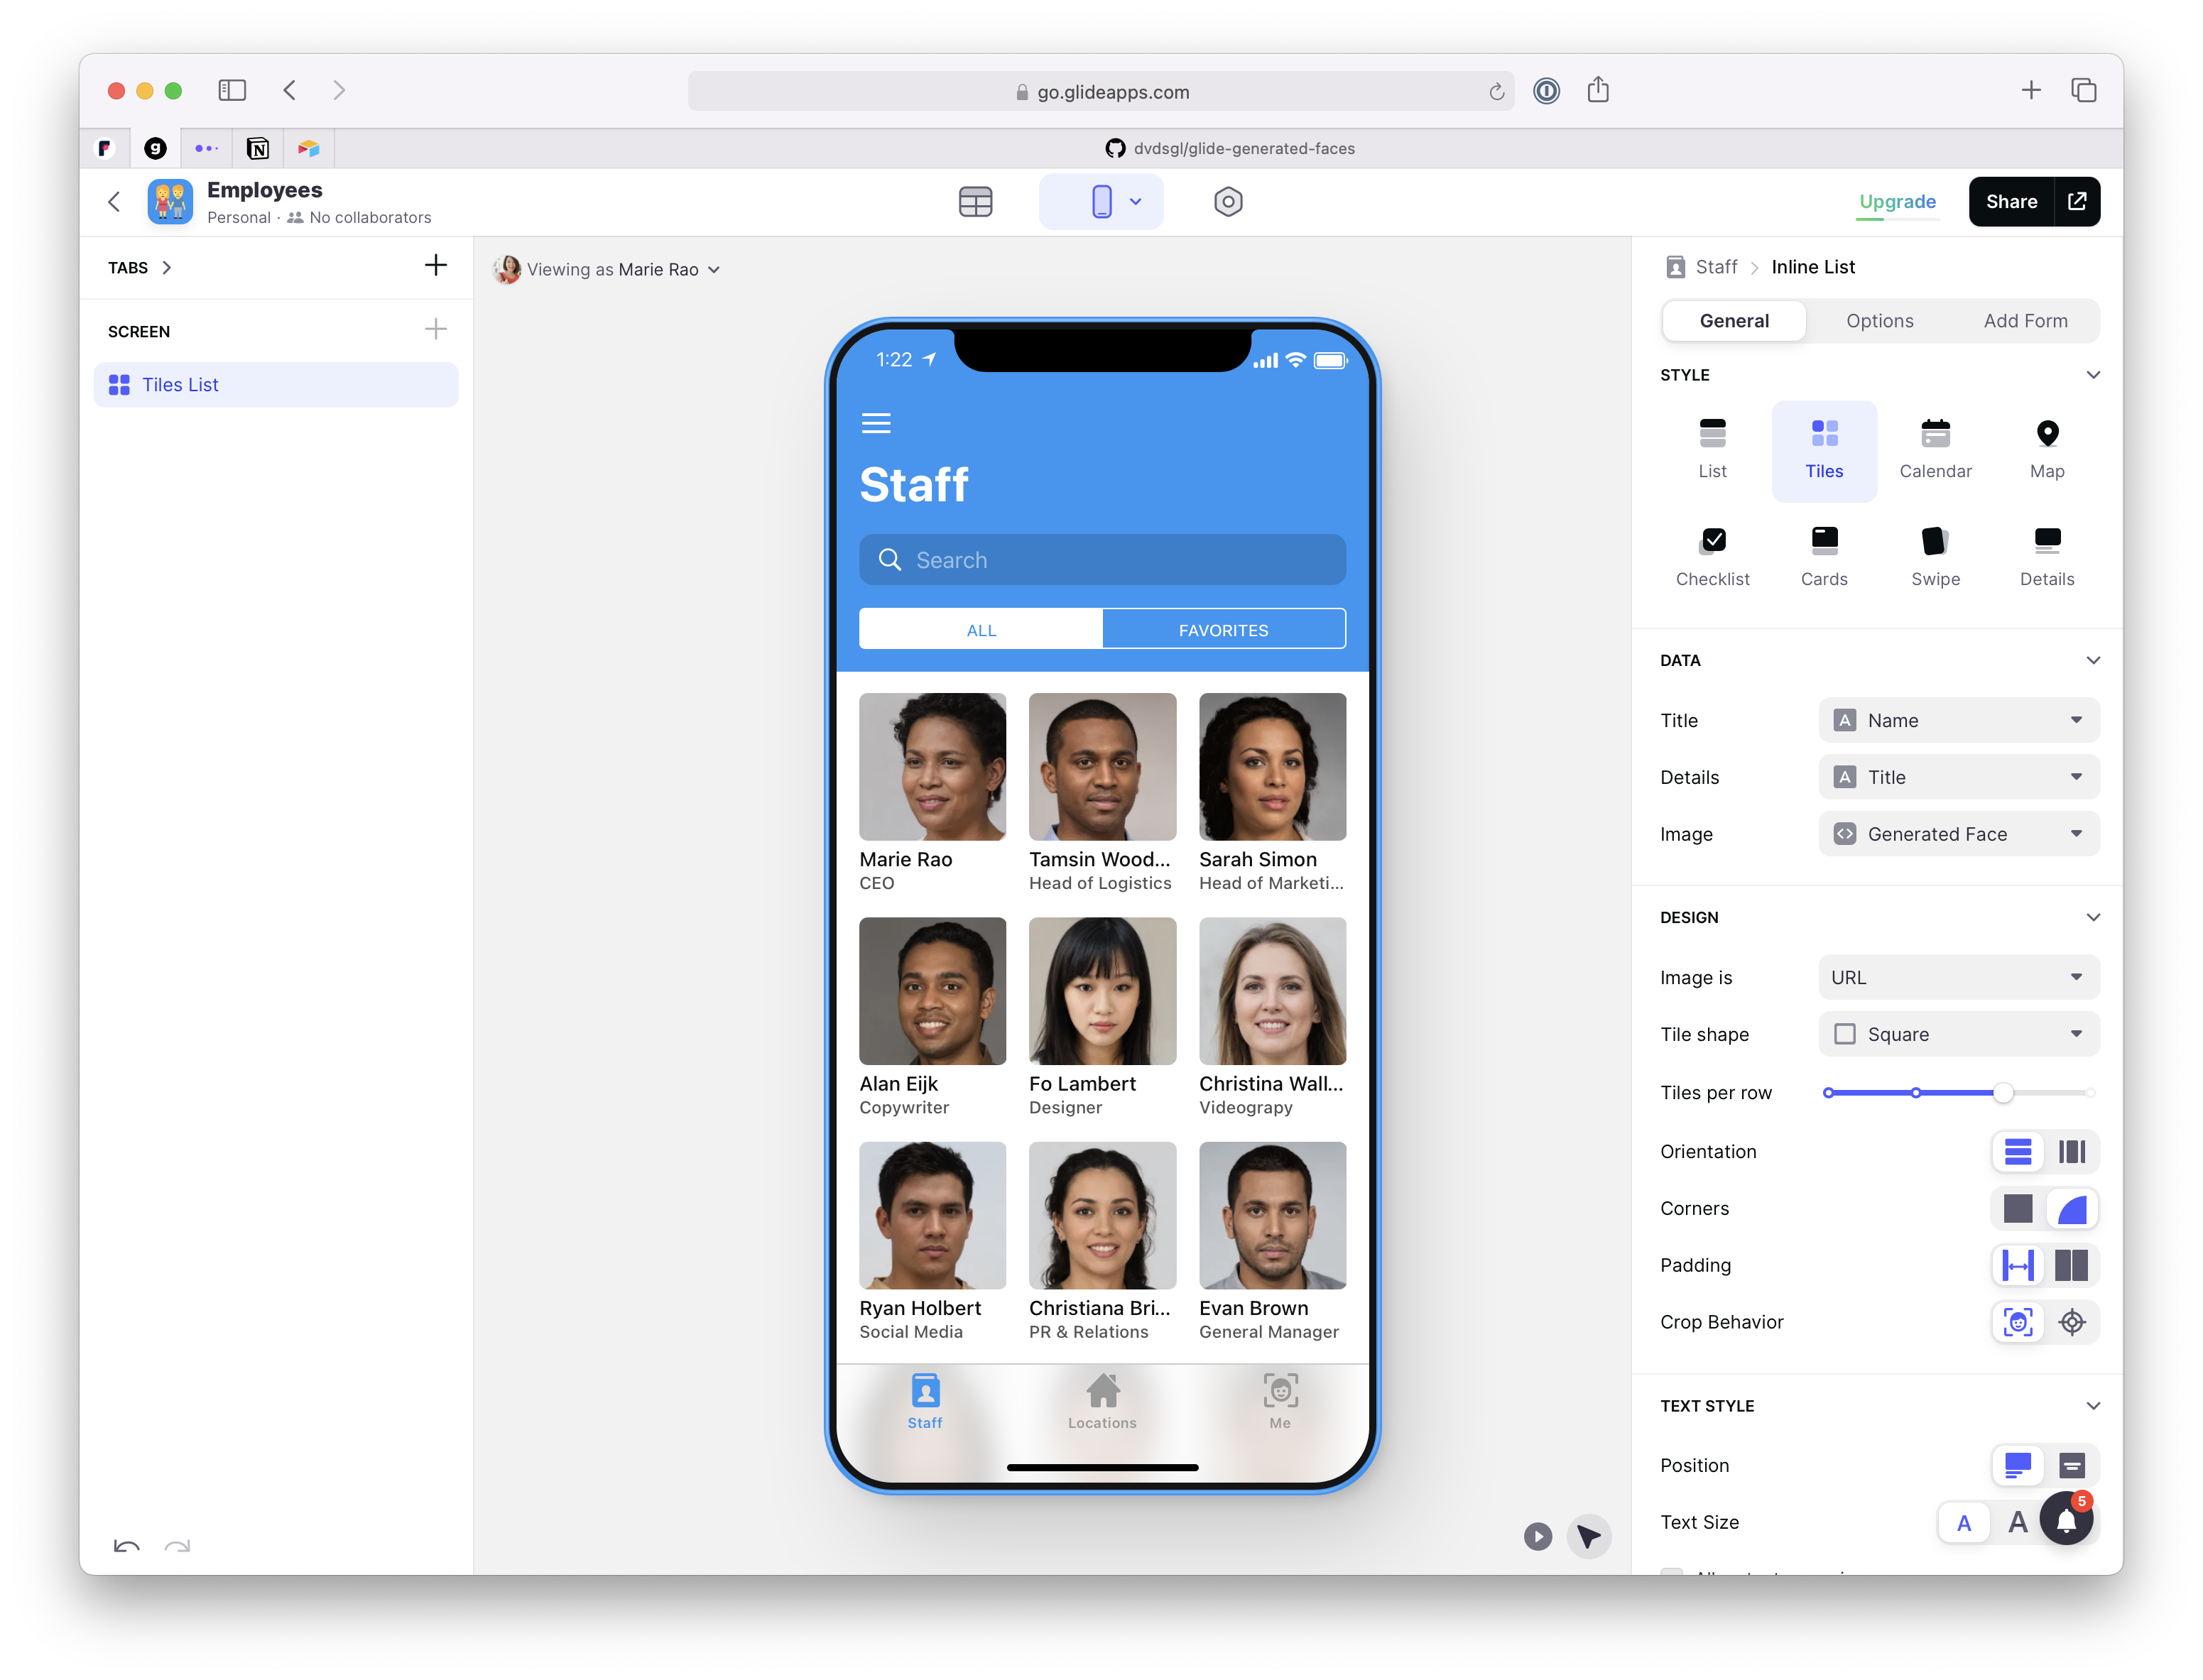
Task: Open the settings hexagon icon
Action: pyautogui.click(x=1227, y=202)
